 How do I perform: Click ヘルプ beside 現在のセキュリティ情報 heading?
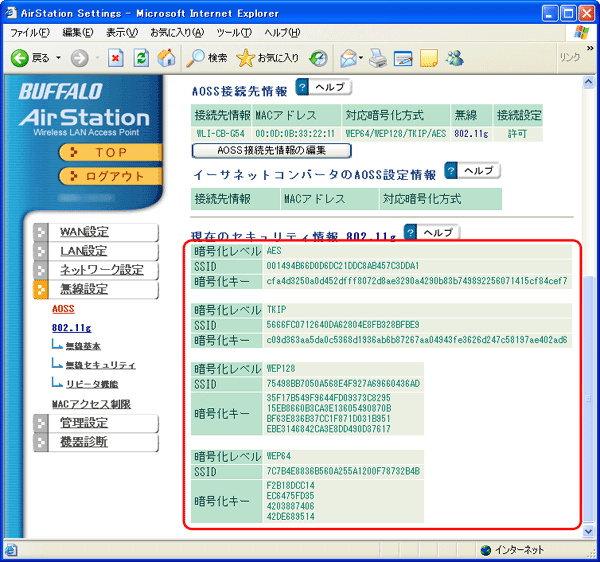click(432, 232)
